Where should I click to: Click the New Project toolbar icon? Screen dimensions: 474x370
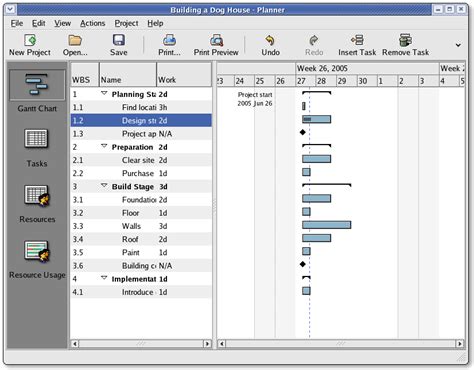tap(30, 40)
